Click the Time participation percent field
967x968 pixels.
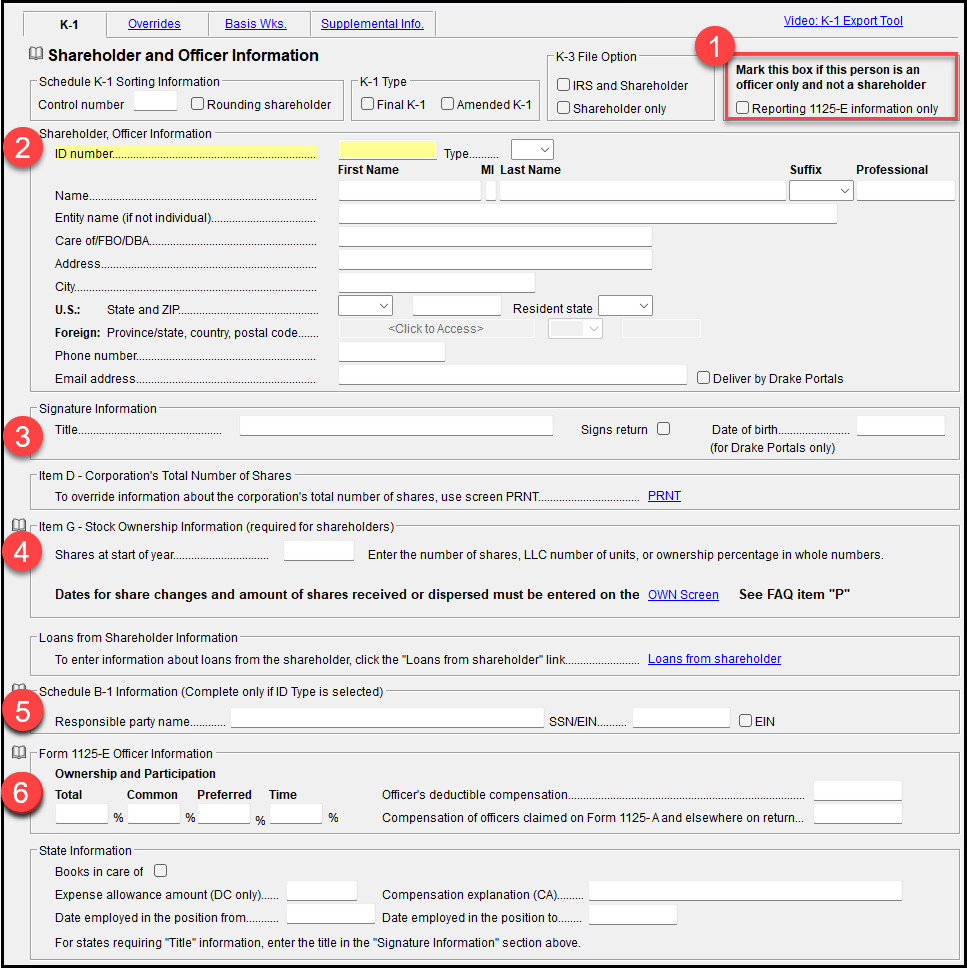point(296,814)
